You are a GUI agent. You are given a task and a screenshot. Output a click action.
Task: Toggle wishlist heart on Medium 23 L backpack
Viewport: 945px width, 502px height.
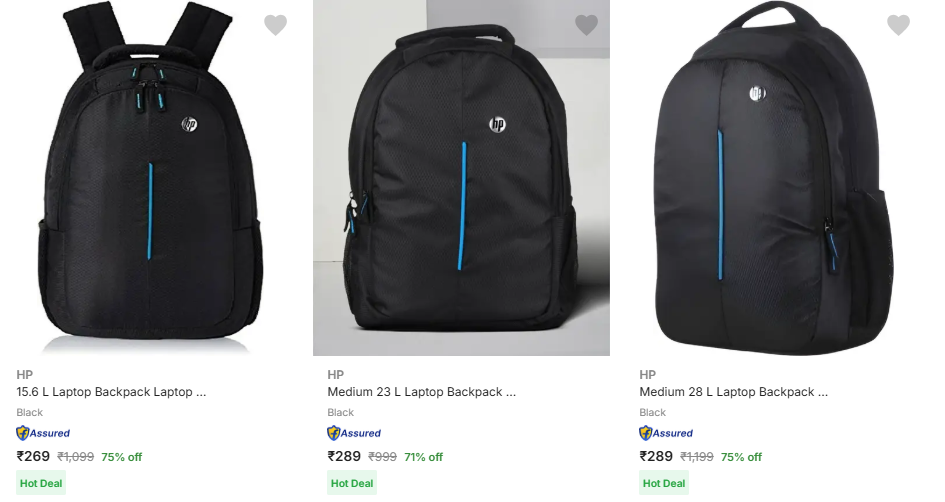(587, 26)
